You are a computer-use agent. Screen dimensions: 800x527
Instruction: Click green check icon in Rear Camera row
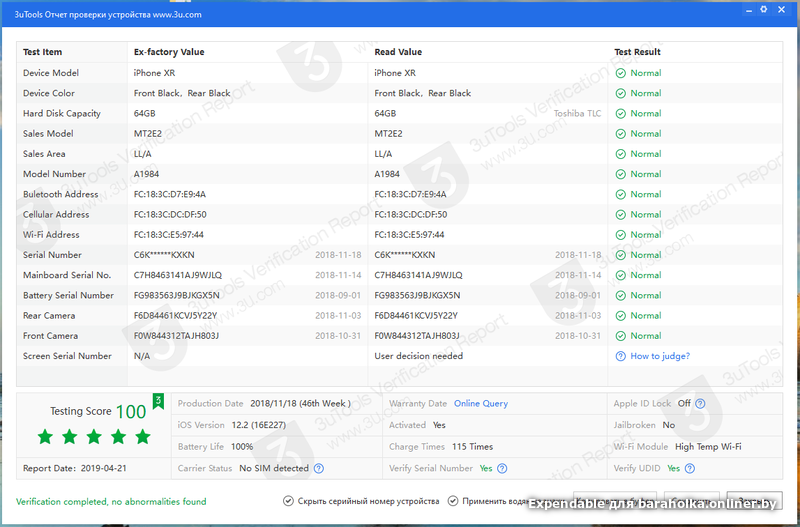[620, 316]
